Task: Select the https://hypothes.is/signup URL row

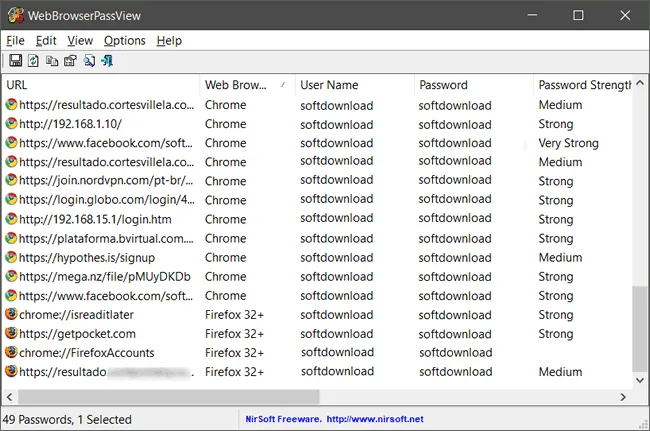Action: [87, 257]
